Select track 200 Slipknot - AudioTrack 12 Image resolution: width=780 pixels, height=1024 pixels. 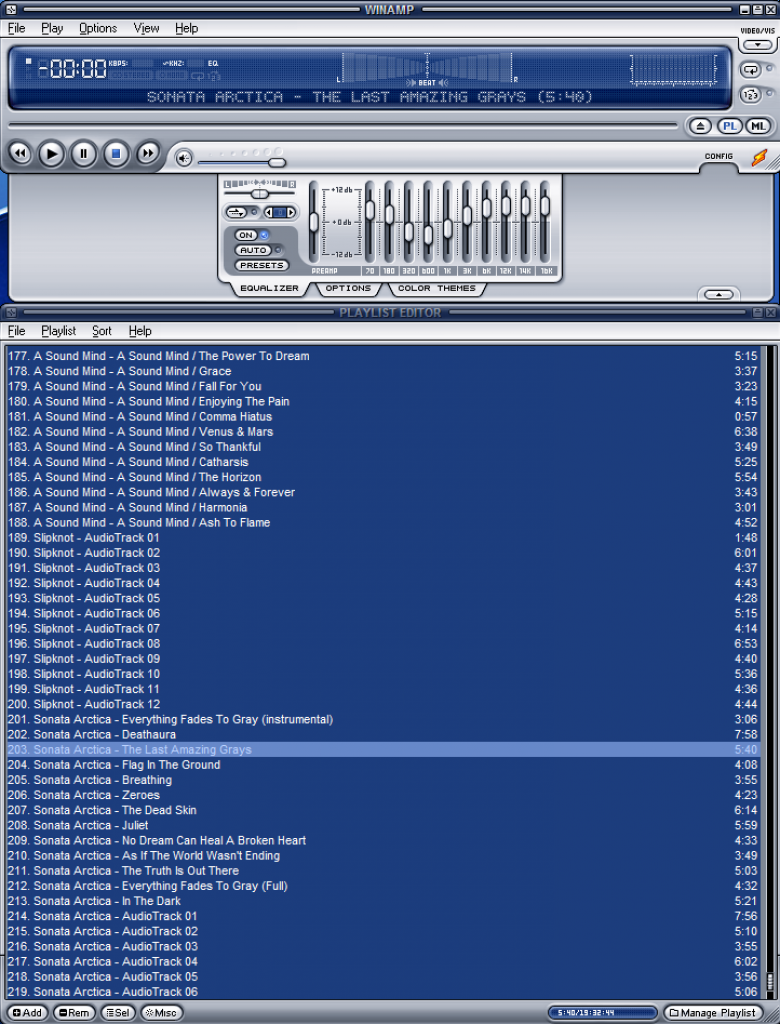(x=383, y=705)
